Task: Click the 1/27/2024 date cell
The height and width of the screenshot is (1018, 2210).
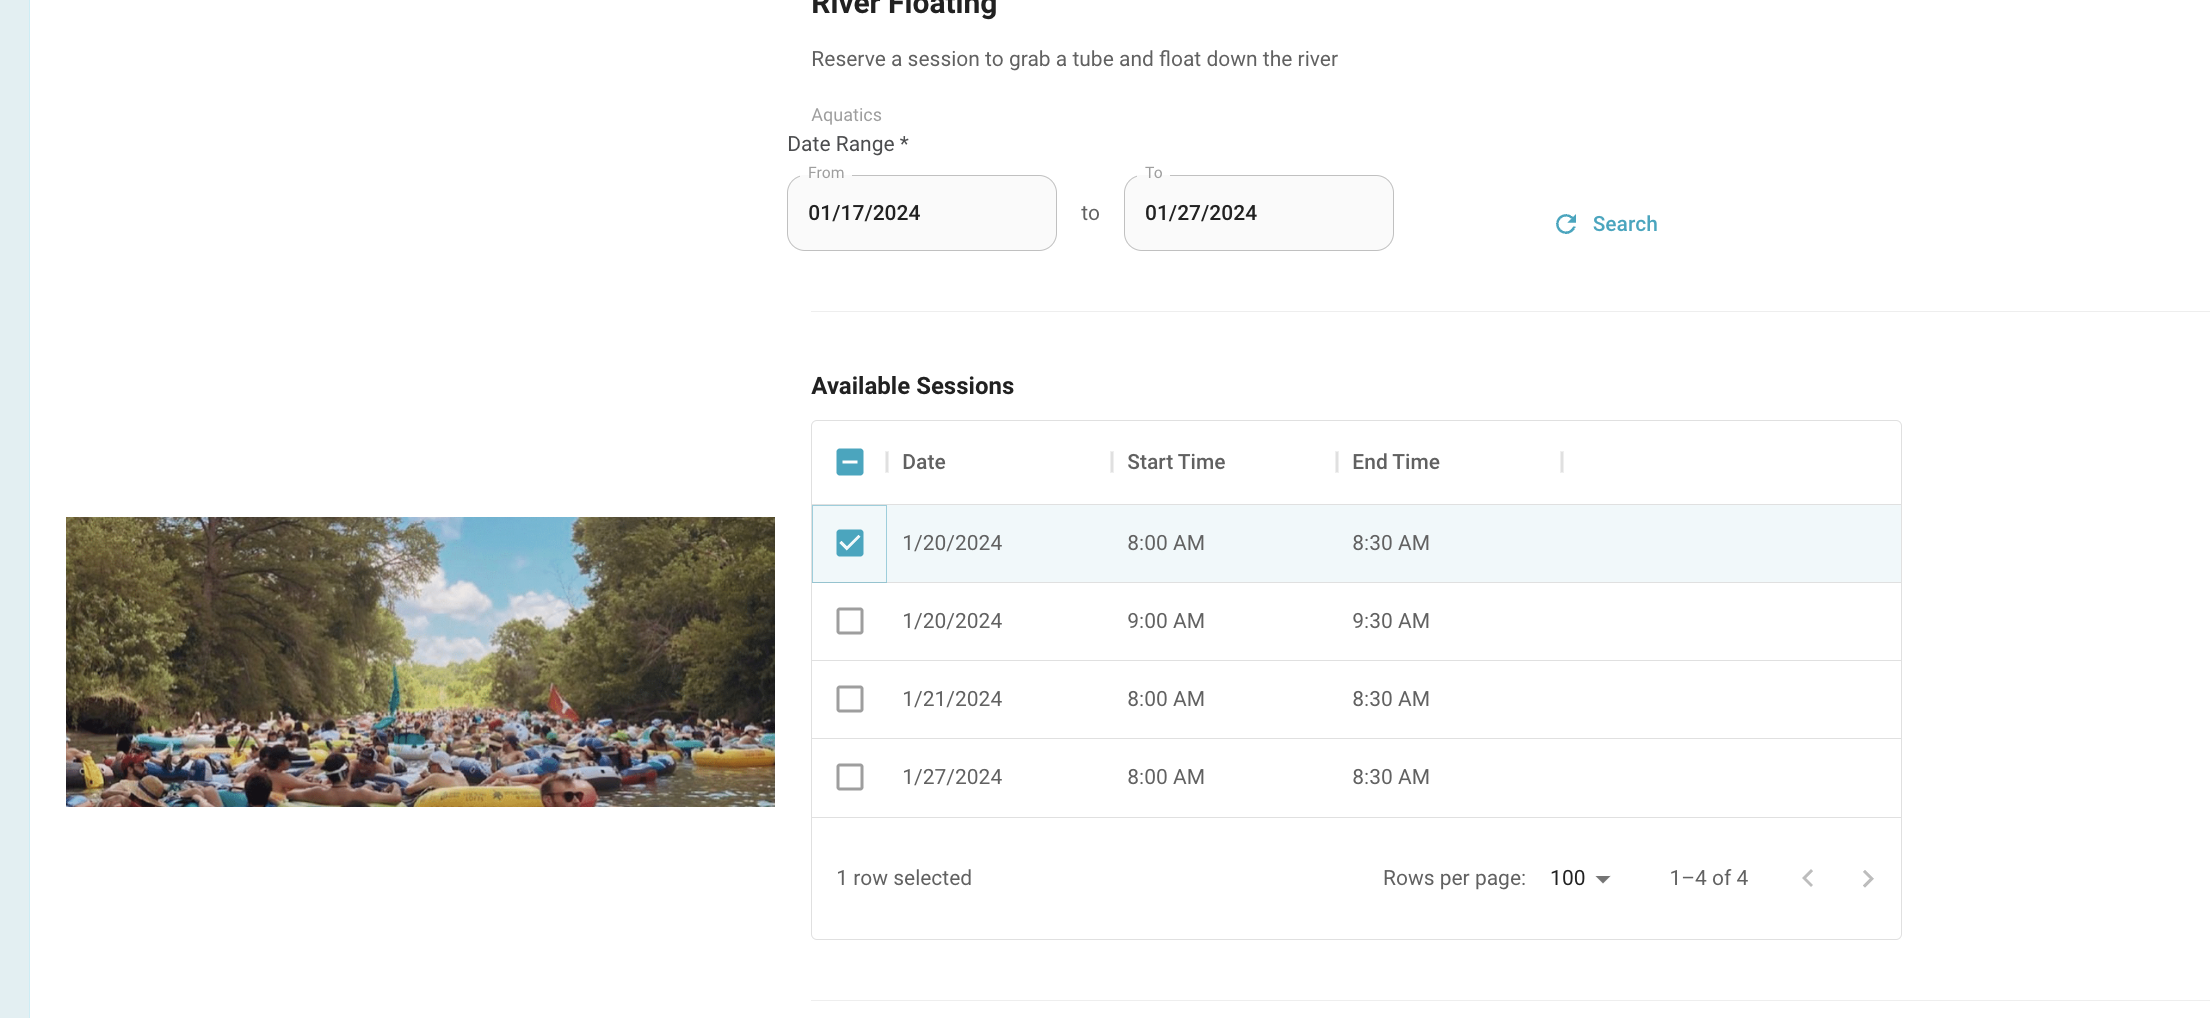Action: 952,777
